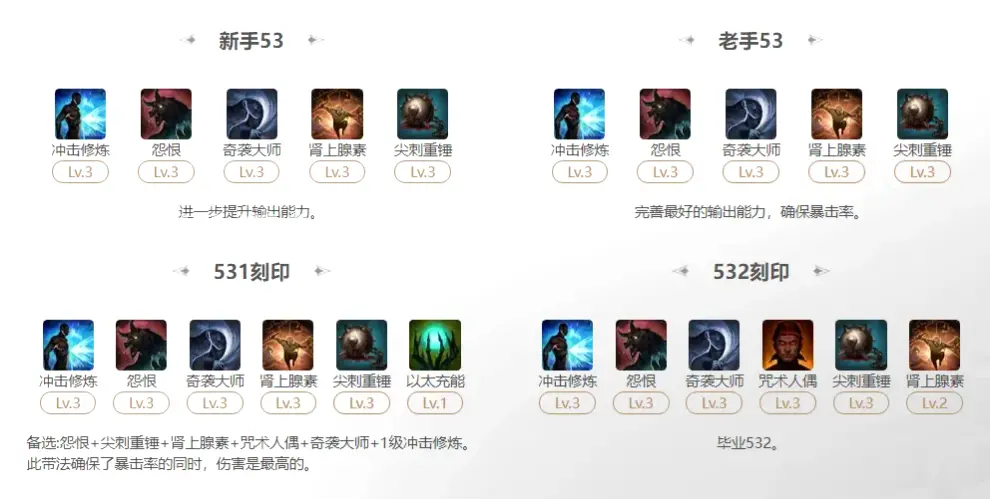Click 怨恨 icon in 531刻印 section
This screenshot has height=499, width=990.
(x=141, y=345)
